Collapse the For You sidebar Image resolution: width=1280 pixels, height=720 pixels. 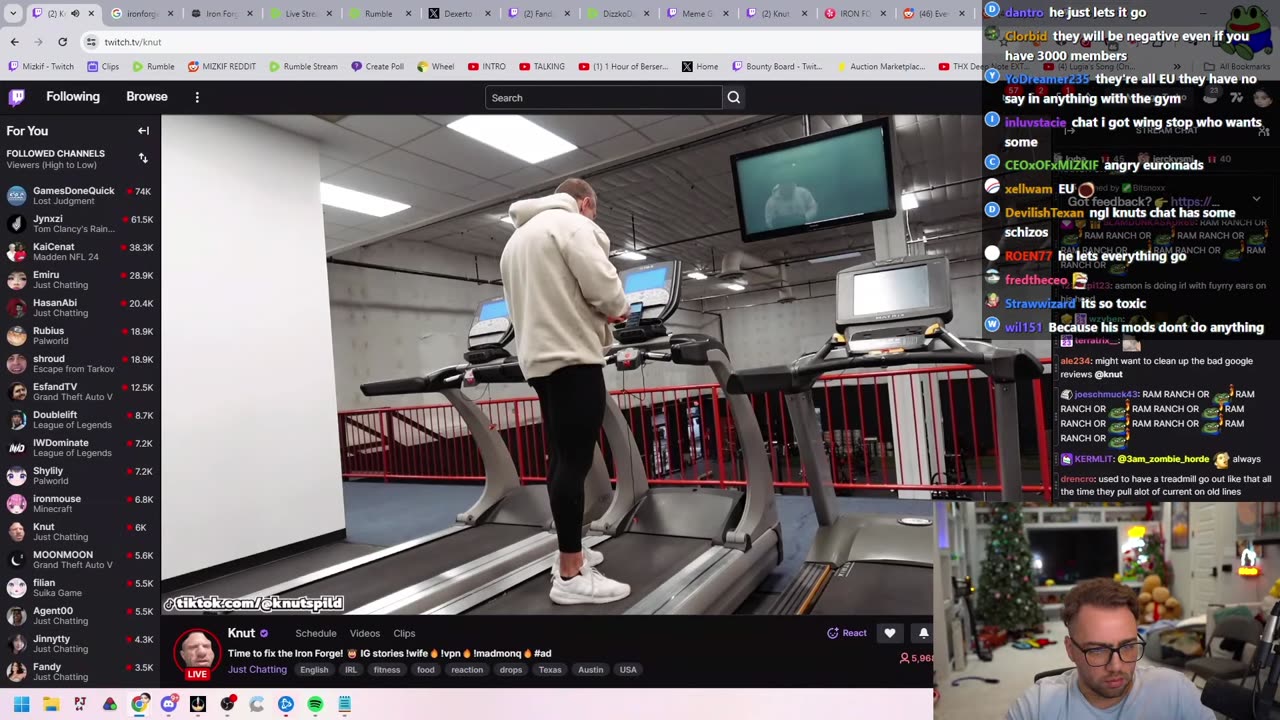(x=143, y=131)
